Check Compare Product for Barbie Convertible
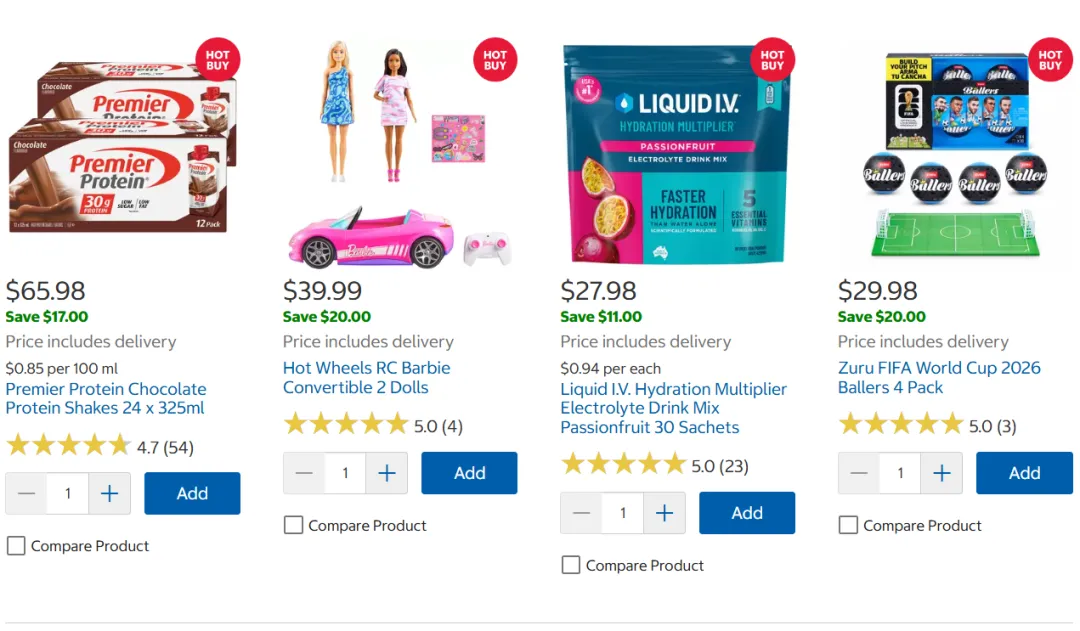 pos(293,526)
